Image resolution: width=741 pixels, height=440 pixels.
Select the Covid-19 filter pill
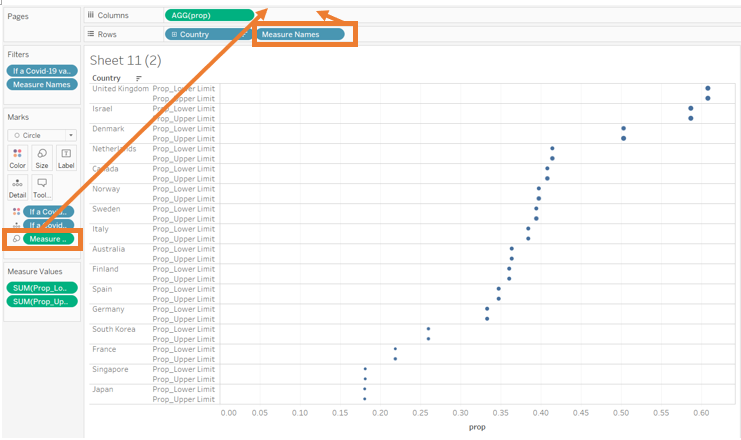(x=42, y=71)
